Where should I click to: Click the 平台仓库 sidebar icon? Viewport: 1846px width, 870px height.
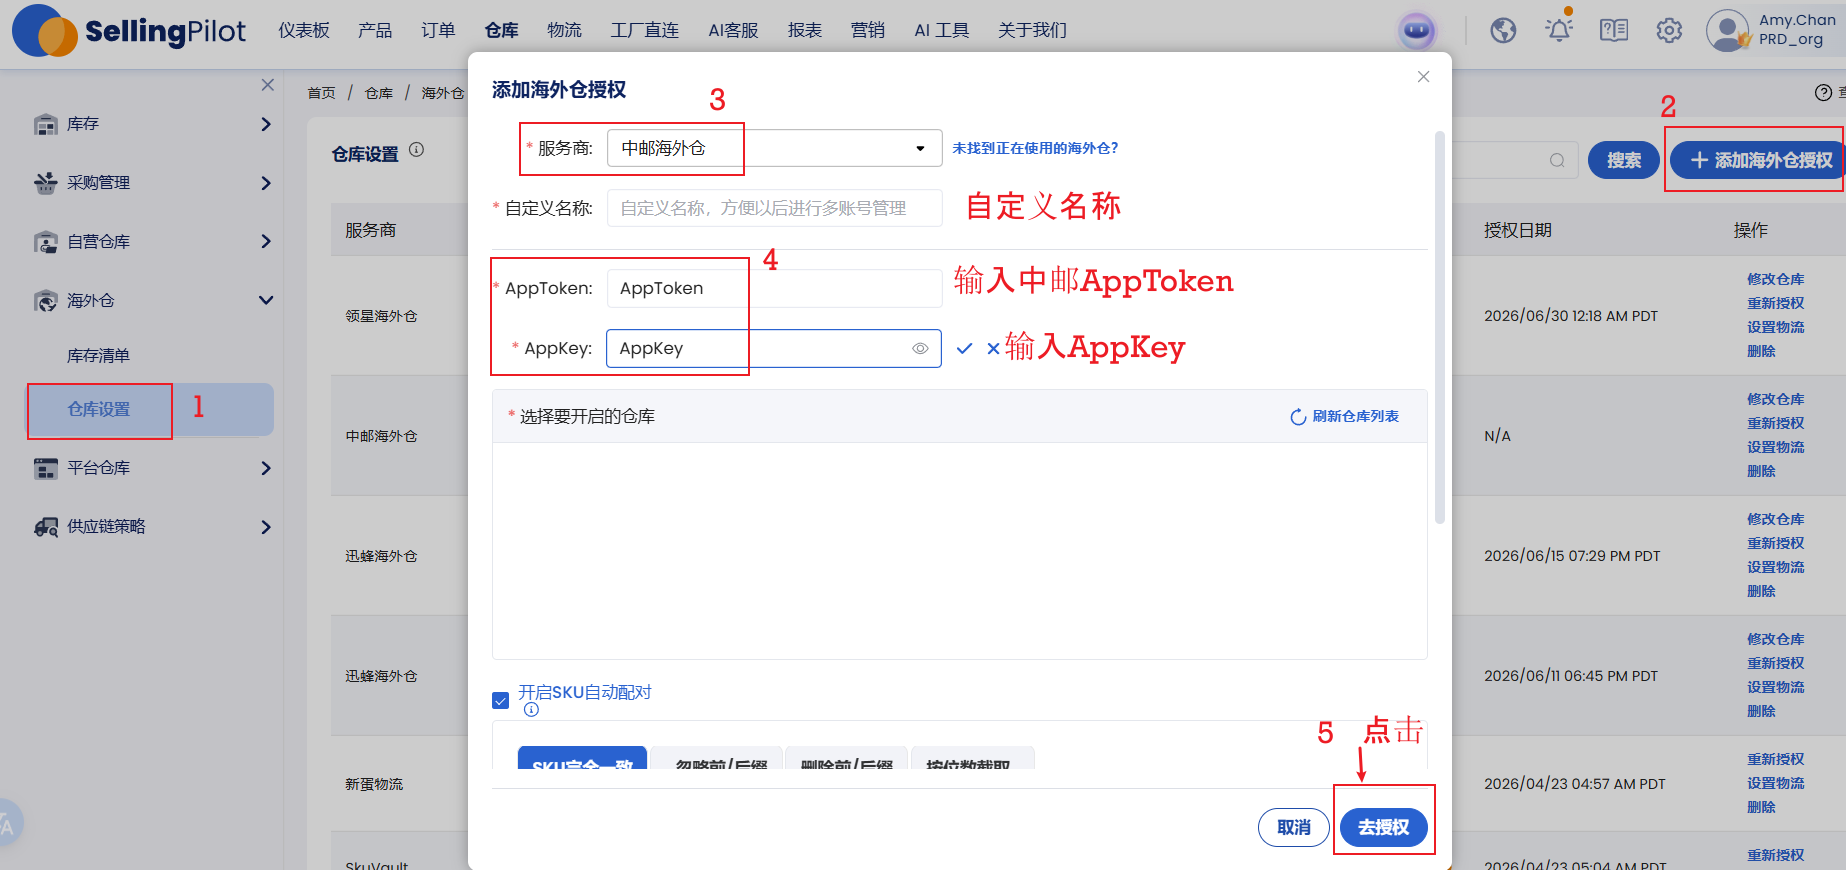point(46,468)
